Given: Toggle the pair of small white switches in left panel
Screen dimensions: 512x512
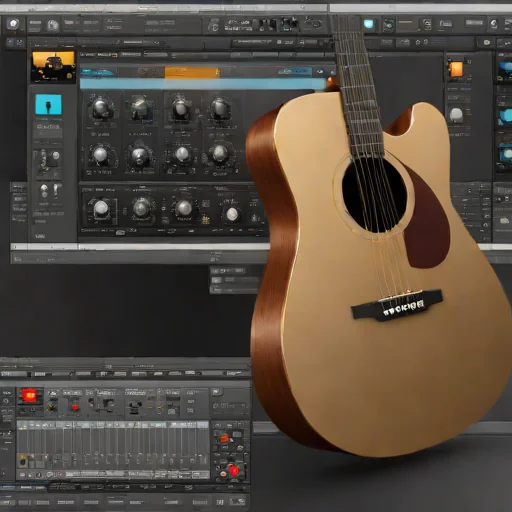Looking at the screenshot, I should (x=50, y=191).
